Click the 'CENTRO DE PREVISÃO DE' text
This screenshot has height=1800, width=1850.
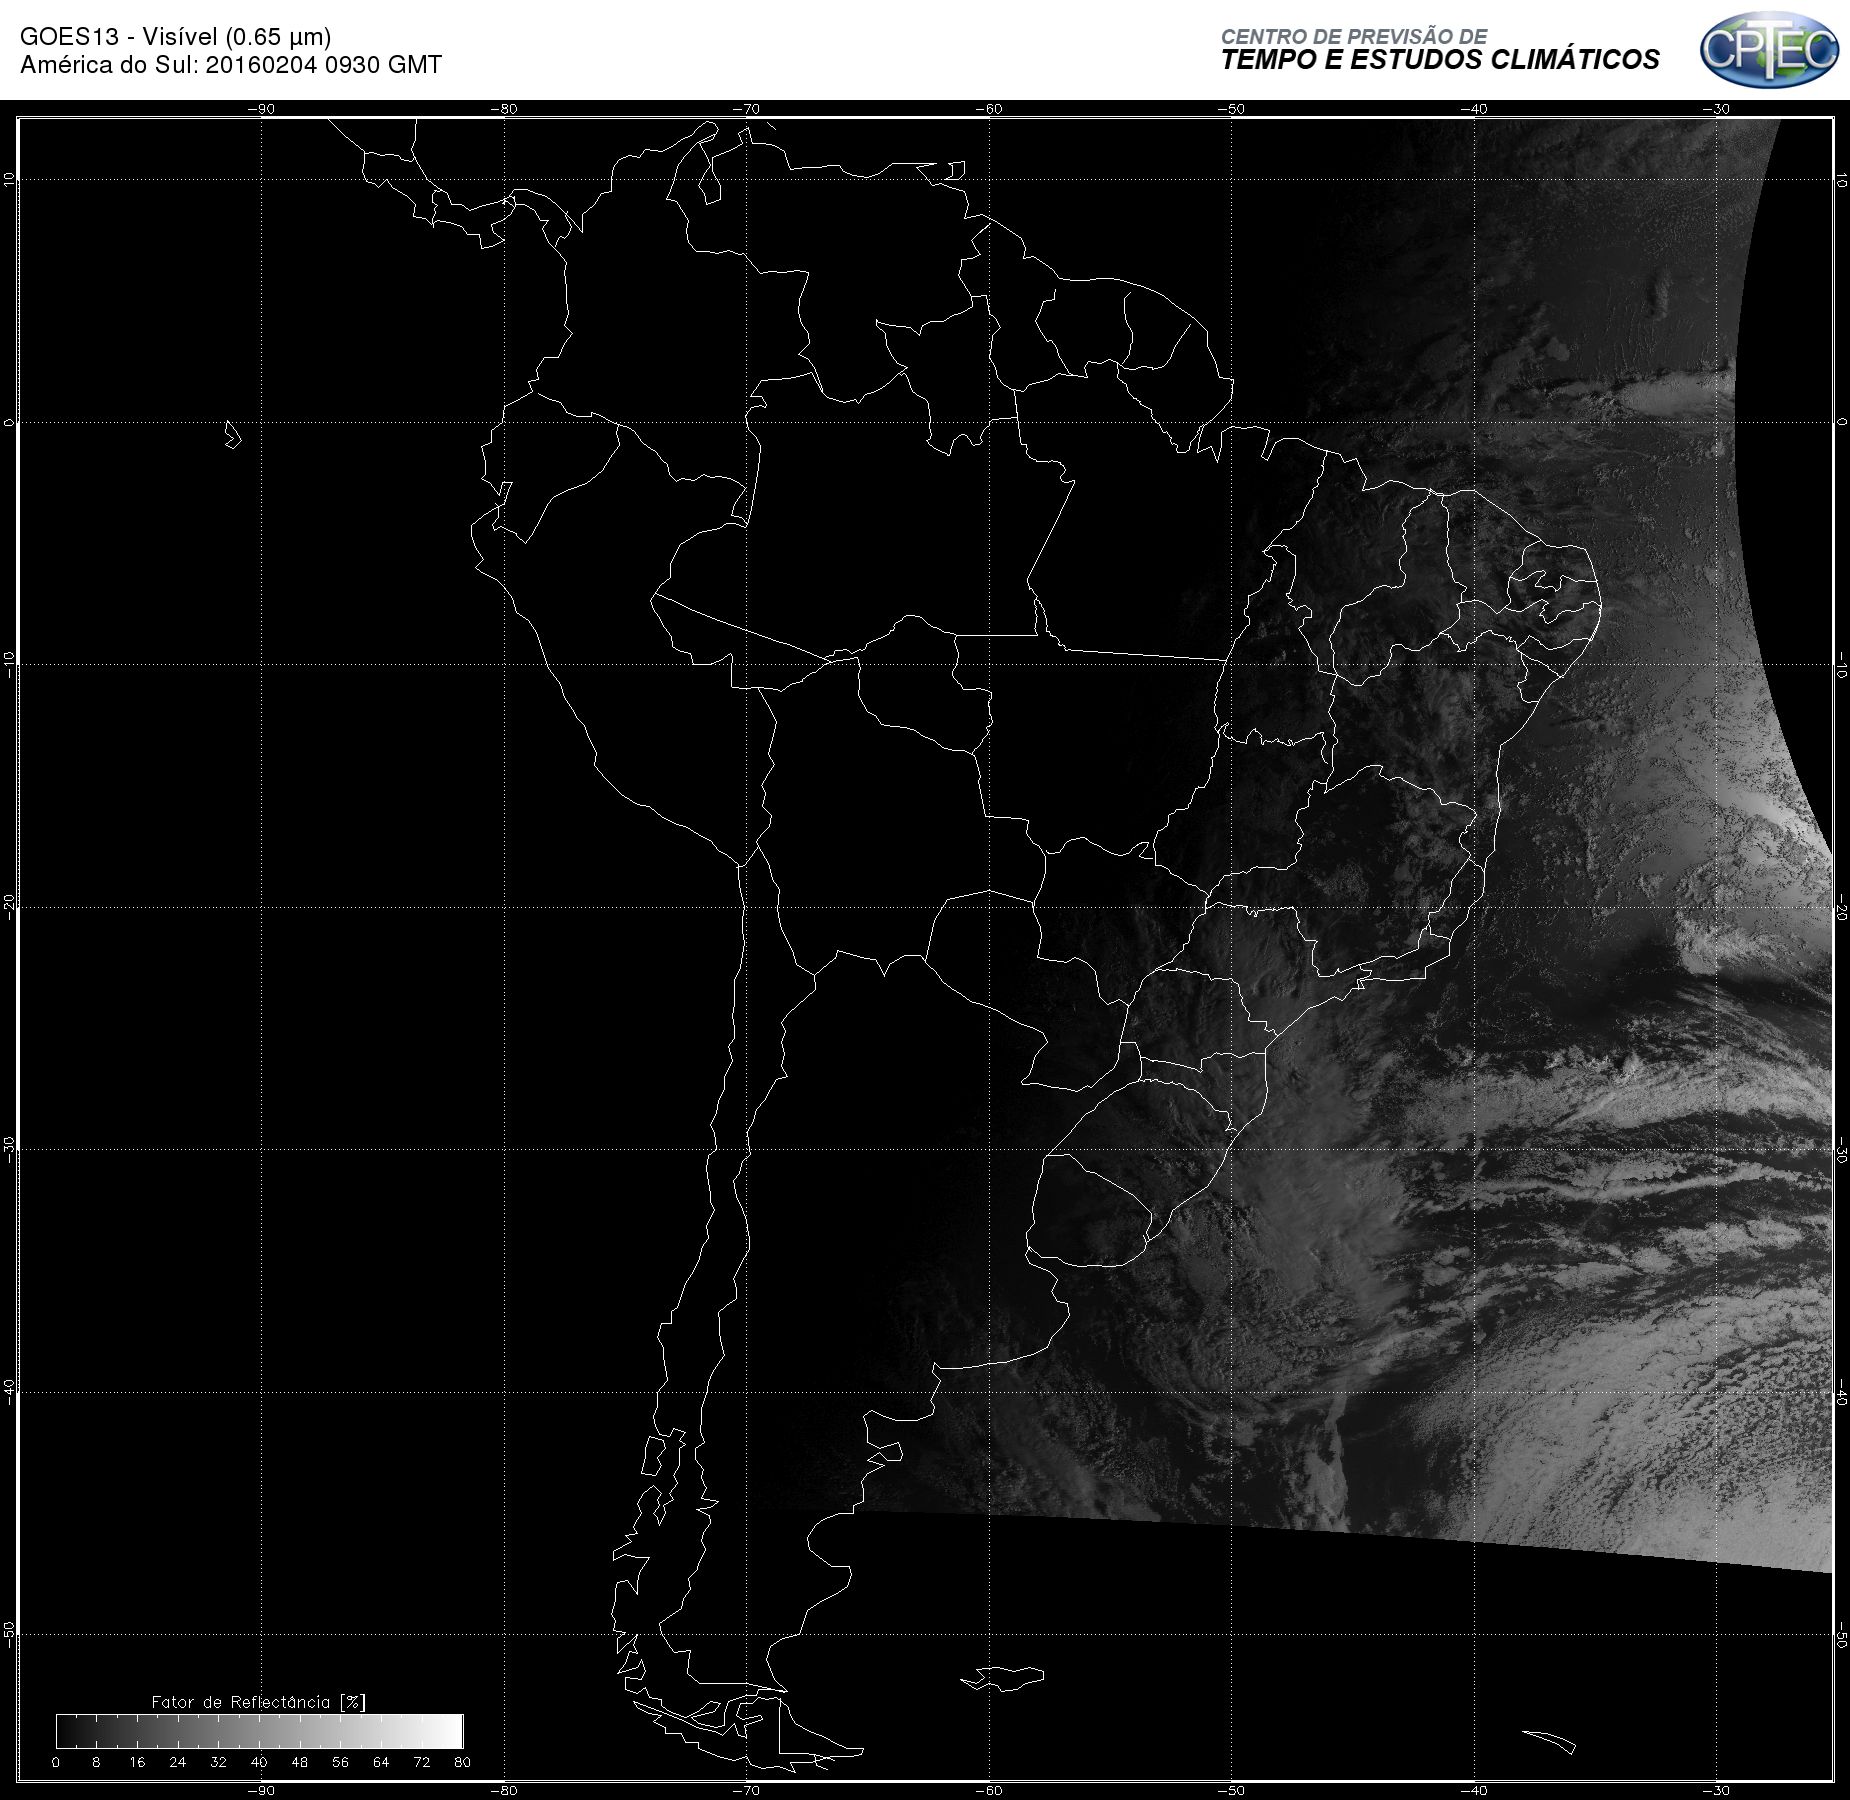tap(1353, 36)
